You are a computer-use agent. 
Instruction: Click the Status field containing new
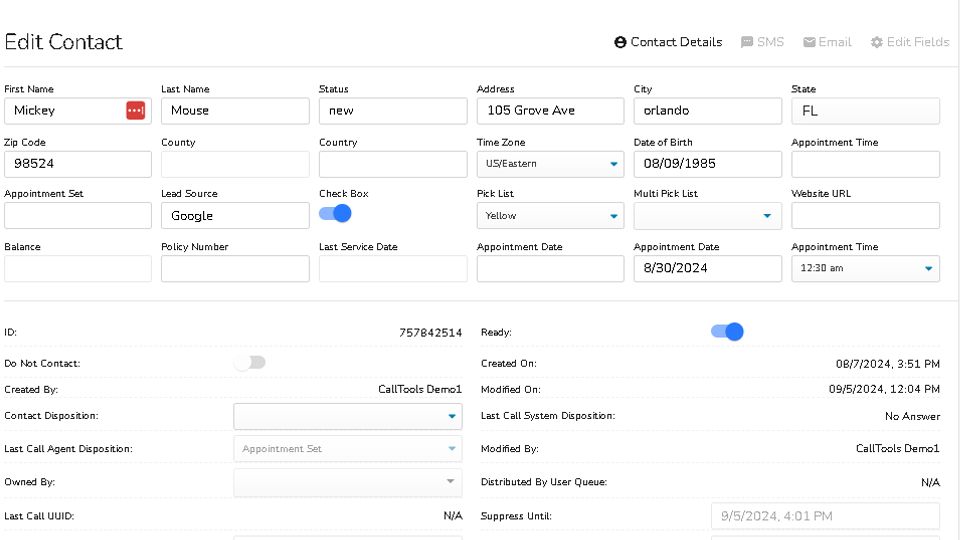pyautogui.click(x=392, y=111)
